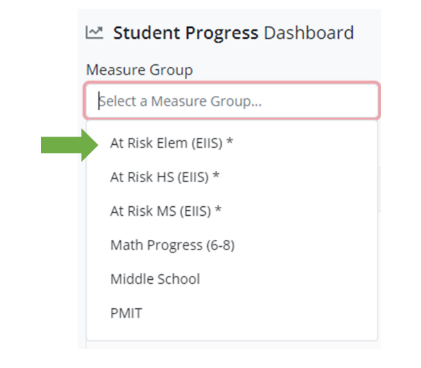Click the Student Progress Dashboard heading

click(x=233, y=33)
